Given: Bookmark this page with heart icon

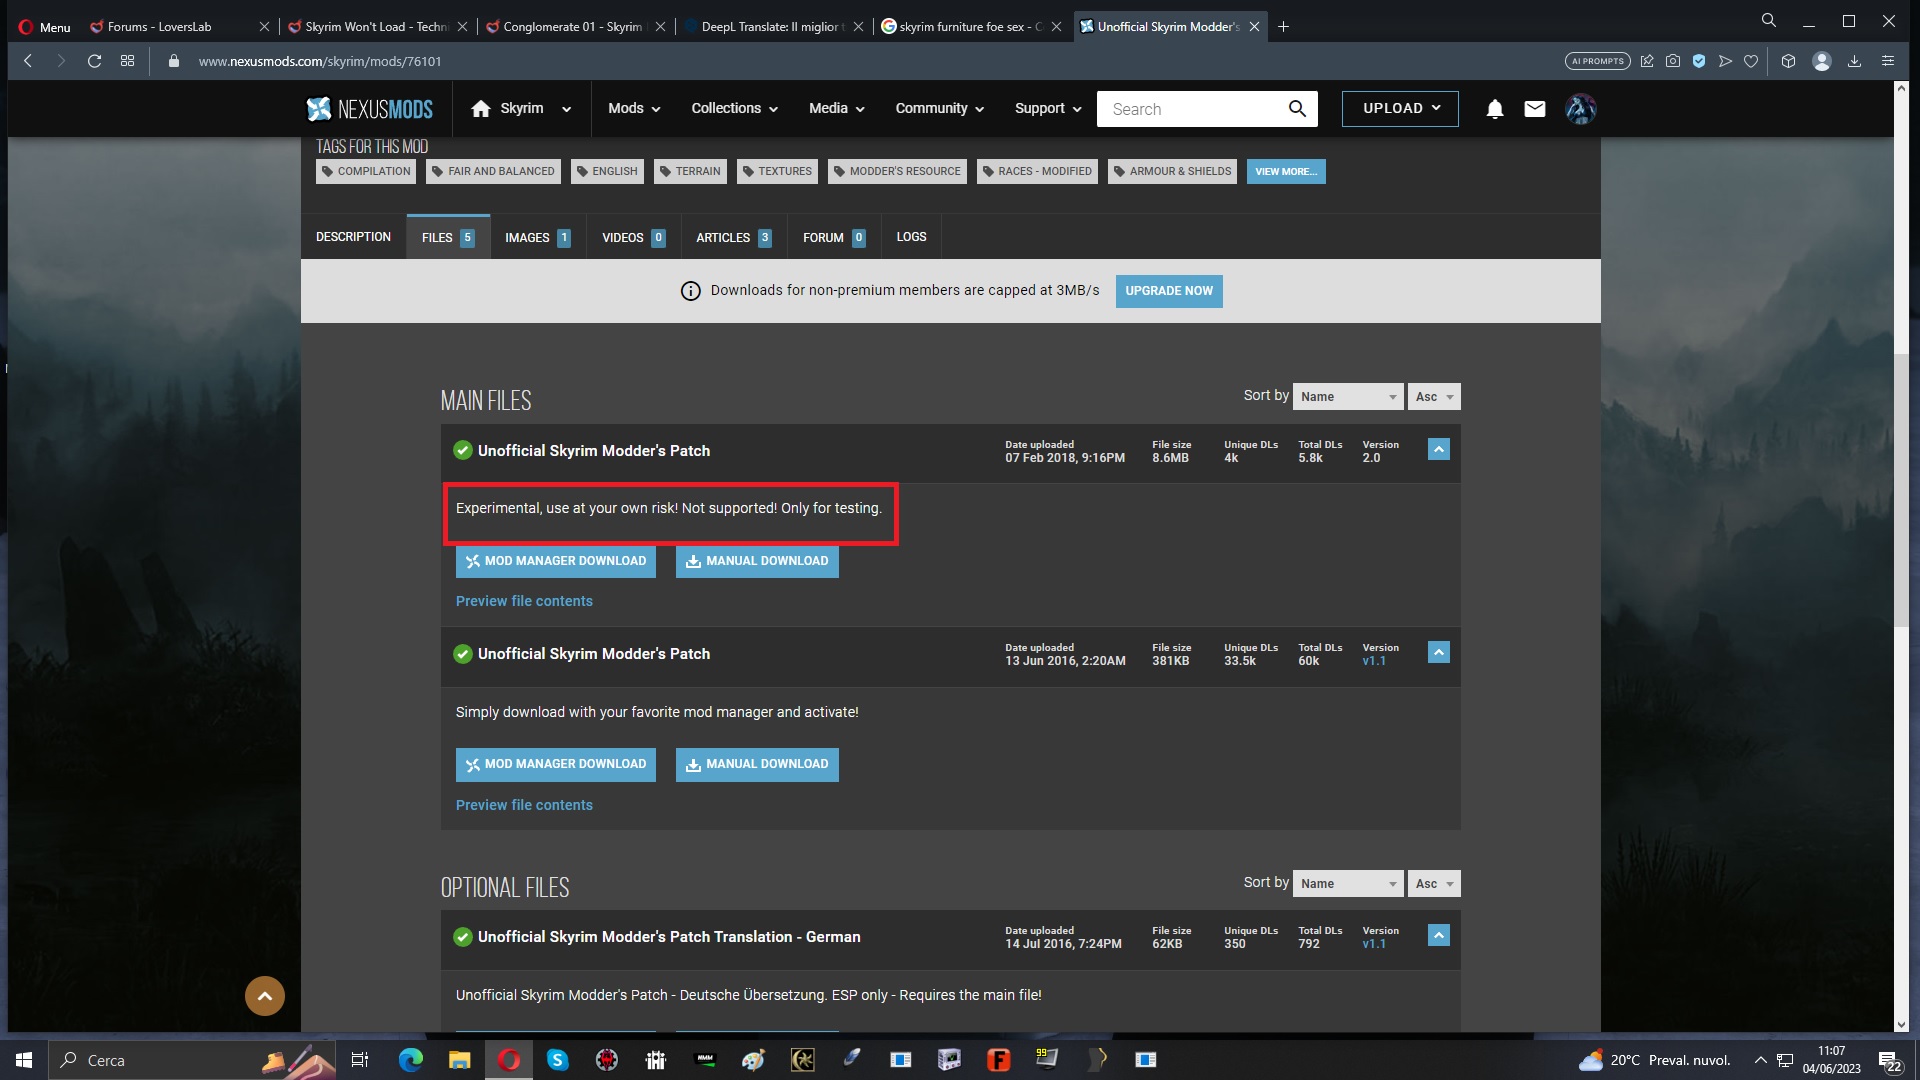Looking at the screenshot, I should tap(1751, 61).
